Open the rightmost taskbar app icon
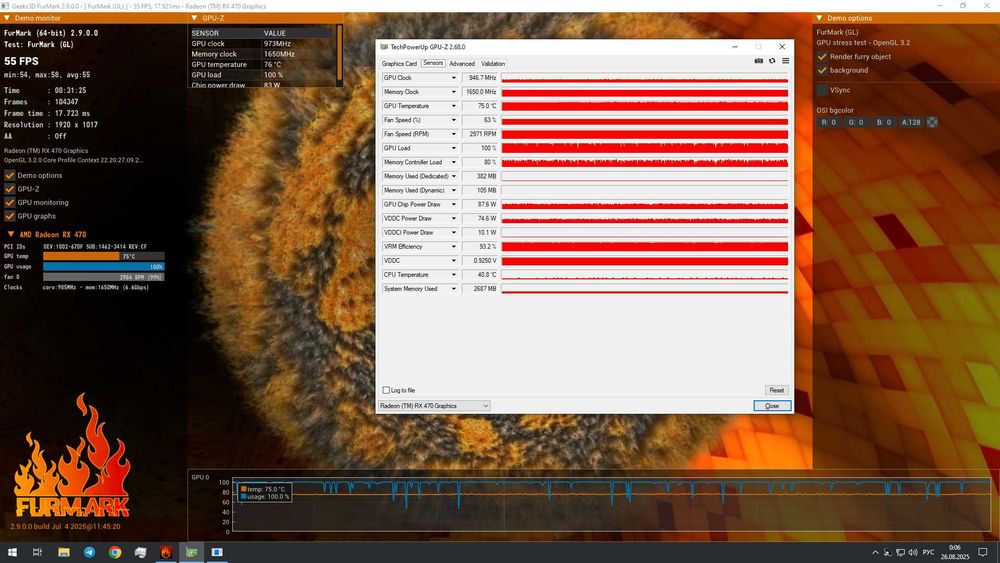Screen dimensions: 1000x563 [x=217, y=552]
